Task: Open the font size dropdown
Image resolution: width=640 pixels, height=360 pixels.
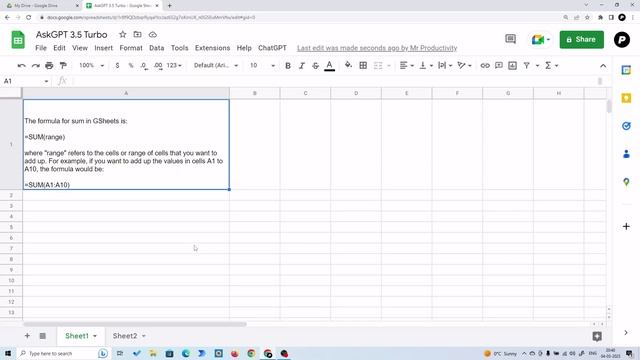Action: [x=262, y=65]
